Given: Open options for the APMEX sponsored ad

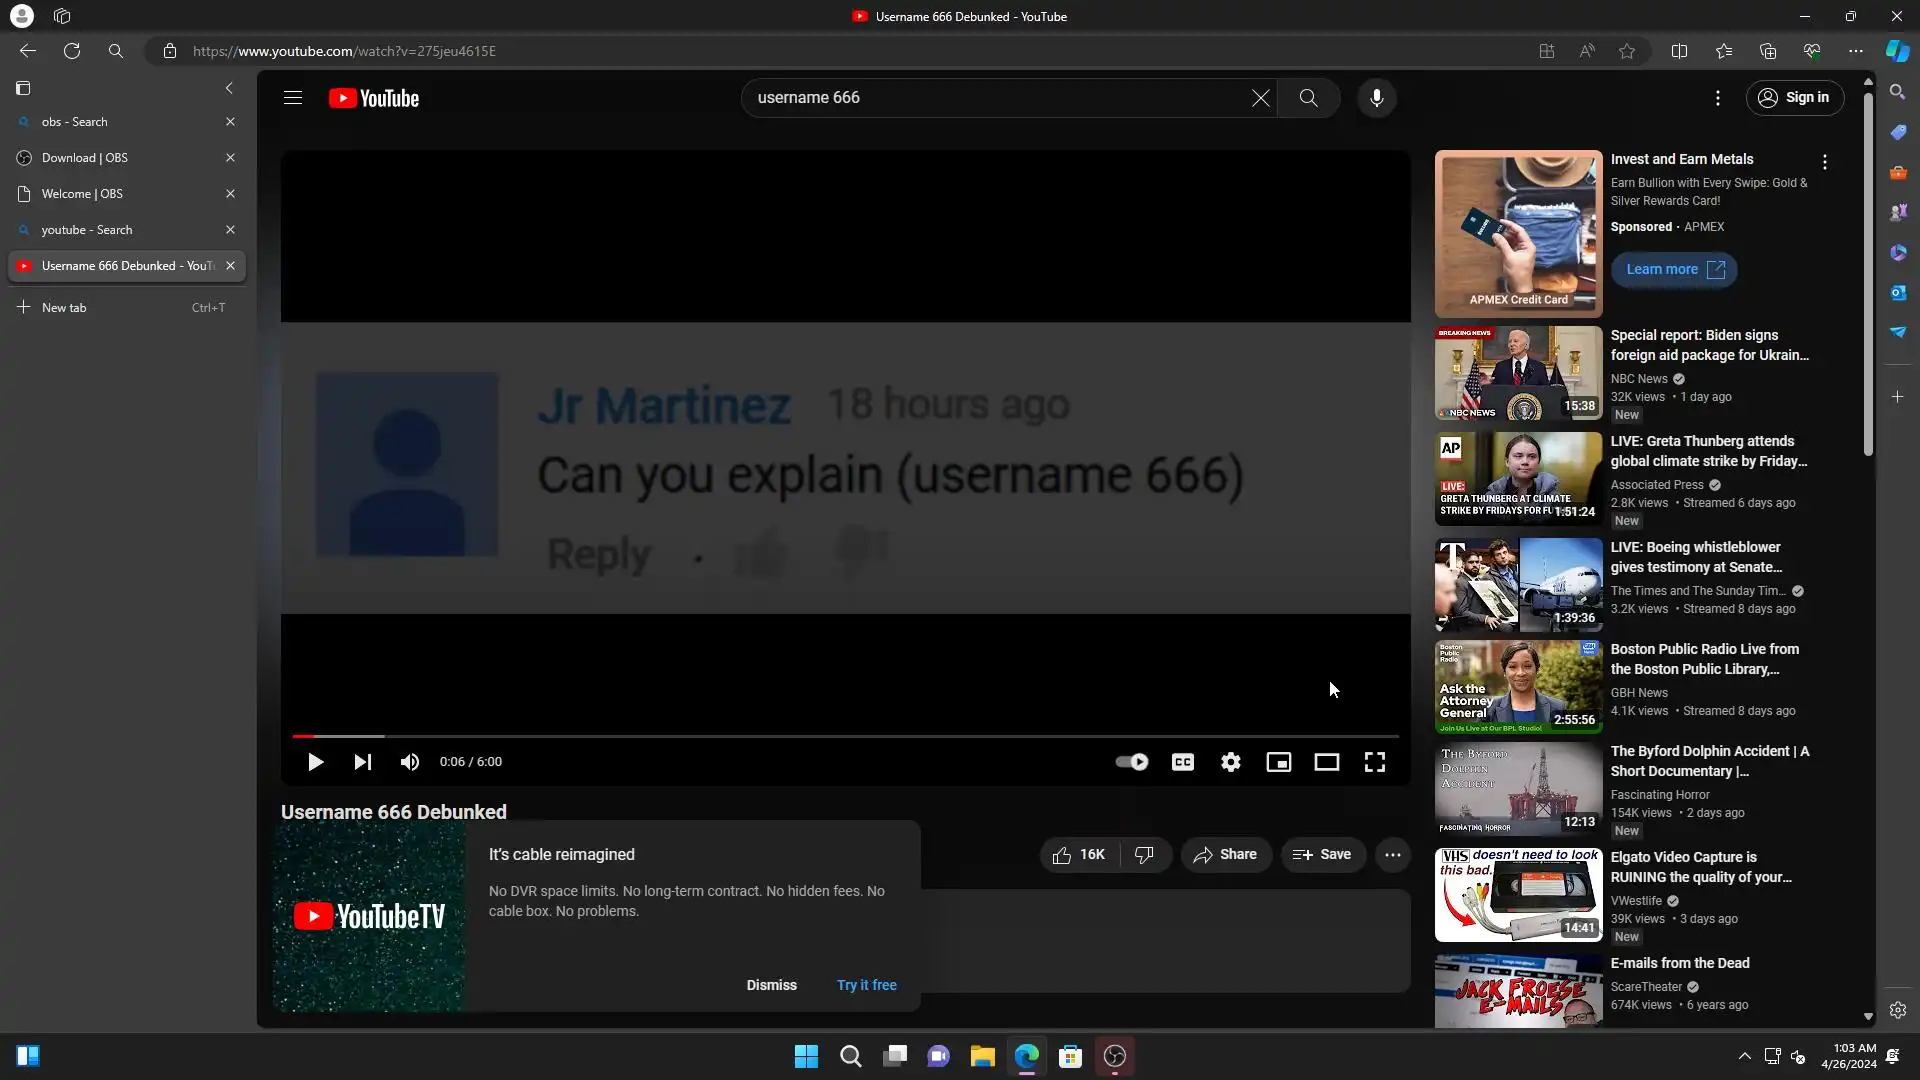Looking at the screenshot, I should [x=1824, y=162].
